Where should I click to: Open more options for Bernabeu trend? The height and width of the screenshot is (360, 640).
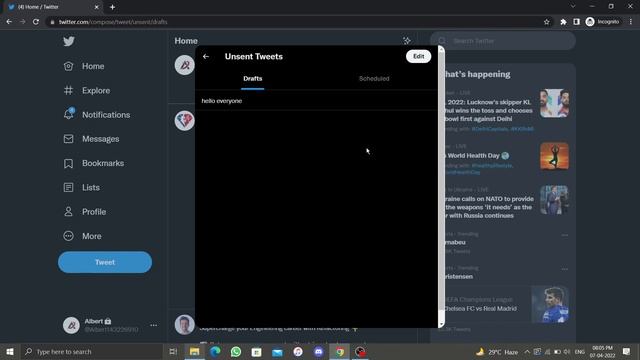564,236
